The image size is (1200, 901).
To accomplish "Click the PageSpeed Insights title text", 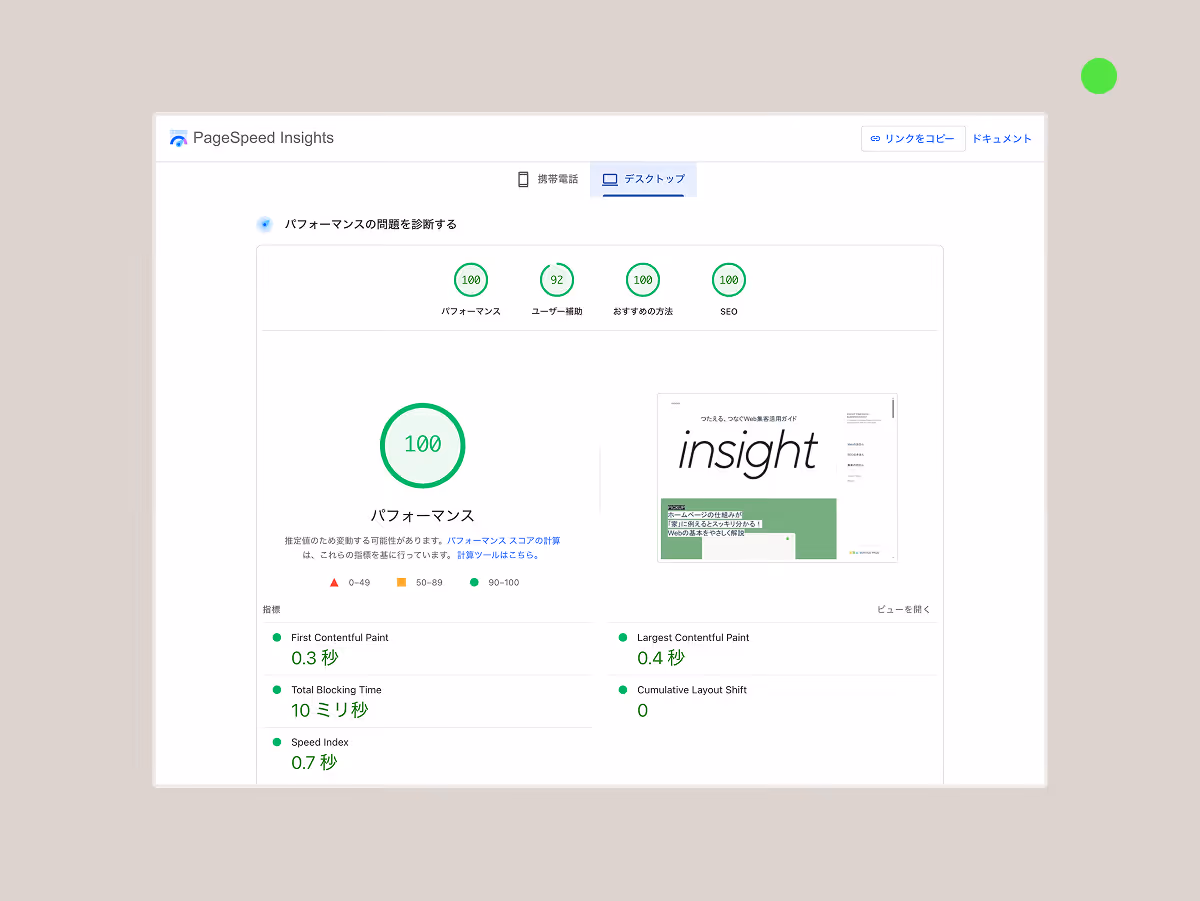I will 263,138.
